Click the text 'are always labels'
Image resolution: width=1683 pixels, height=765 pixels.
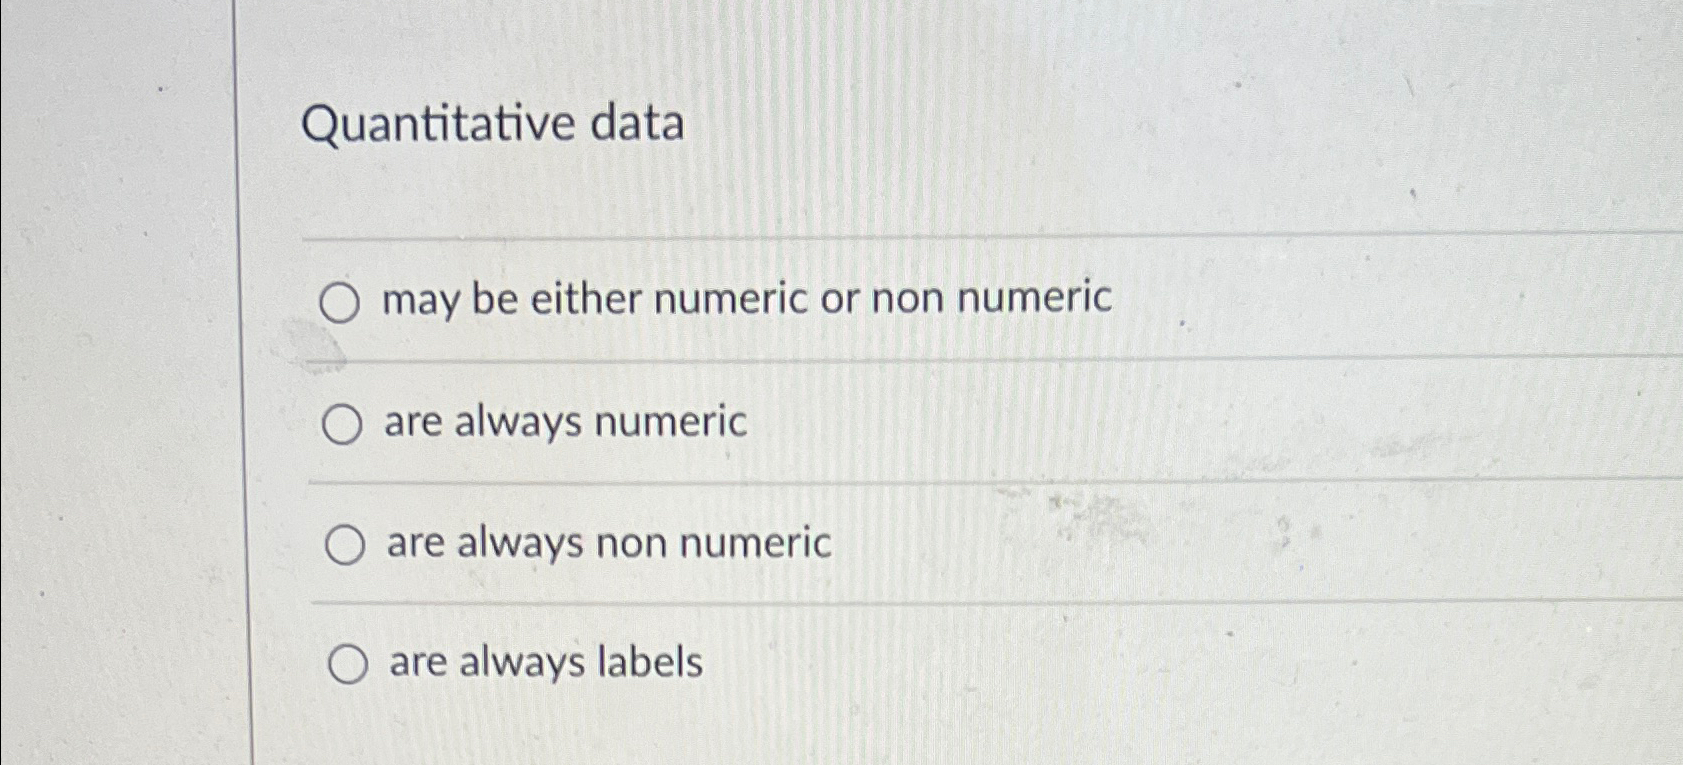point(543,661)
